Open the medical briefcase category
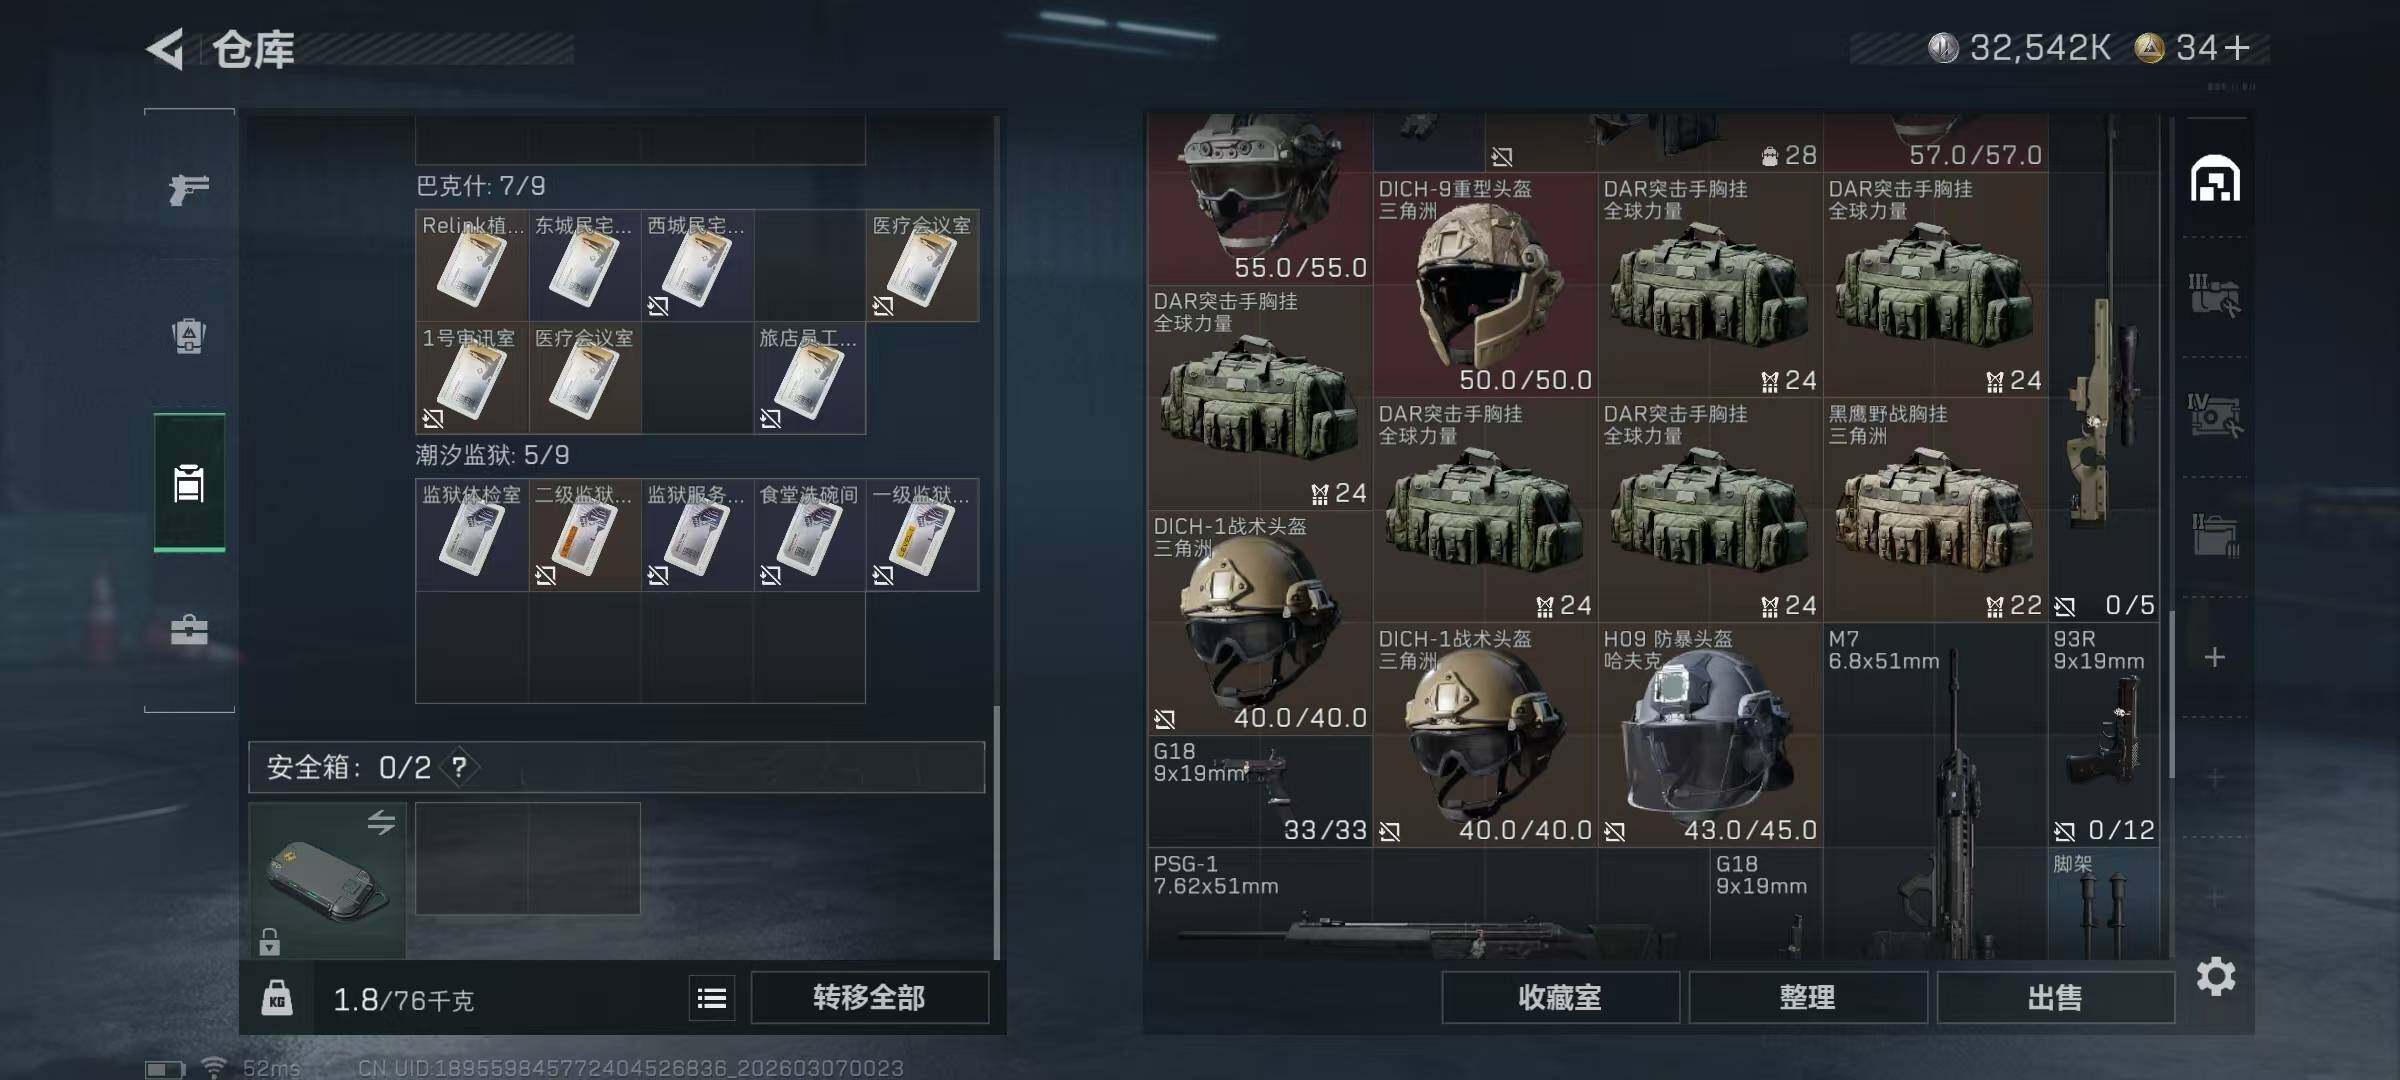This screenshot has width=2400, height=1080. (x=189, y=630)
